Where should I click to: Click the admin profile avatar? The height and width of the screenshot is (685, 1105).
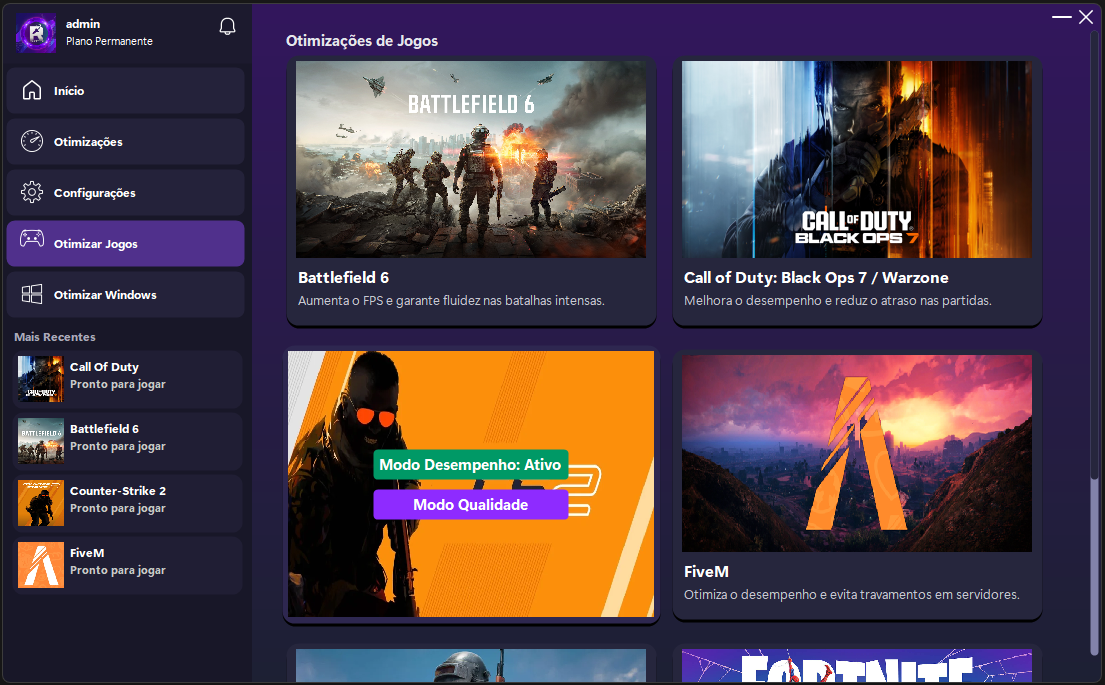(36, 33)
